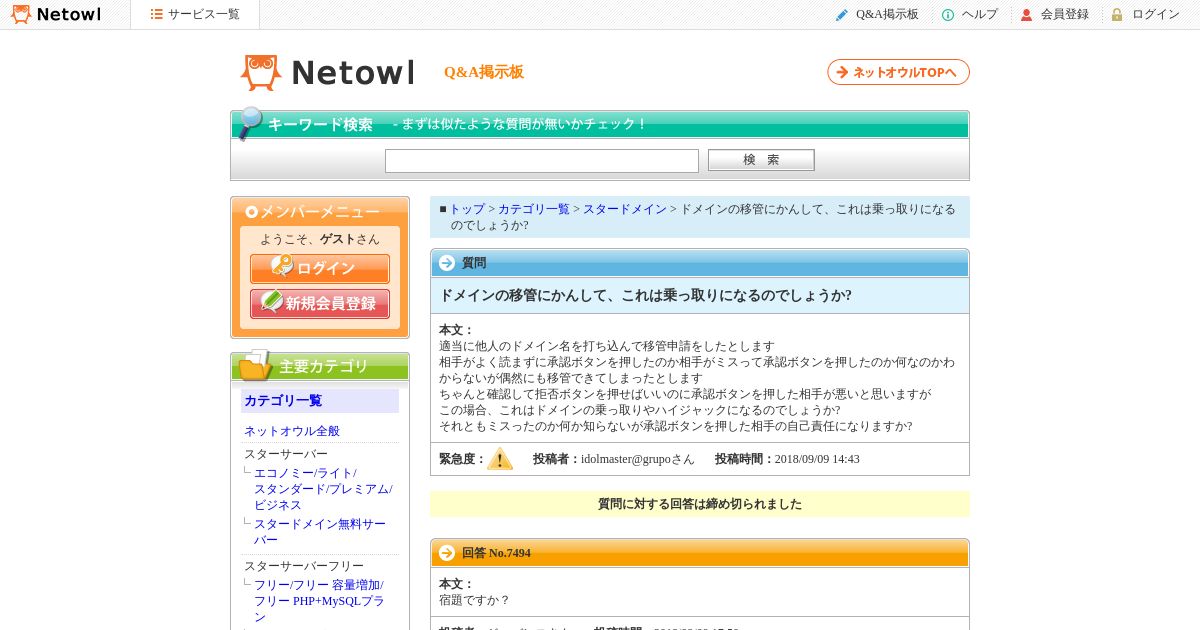Focus the keyword search input field

tap(542, 161)
